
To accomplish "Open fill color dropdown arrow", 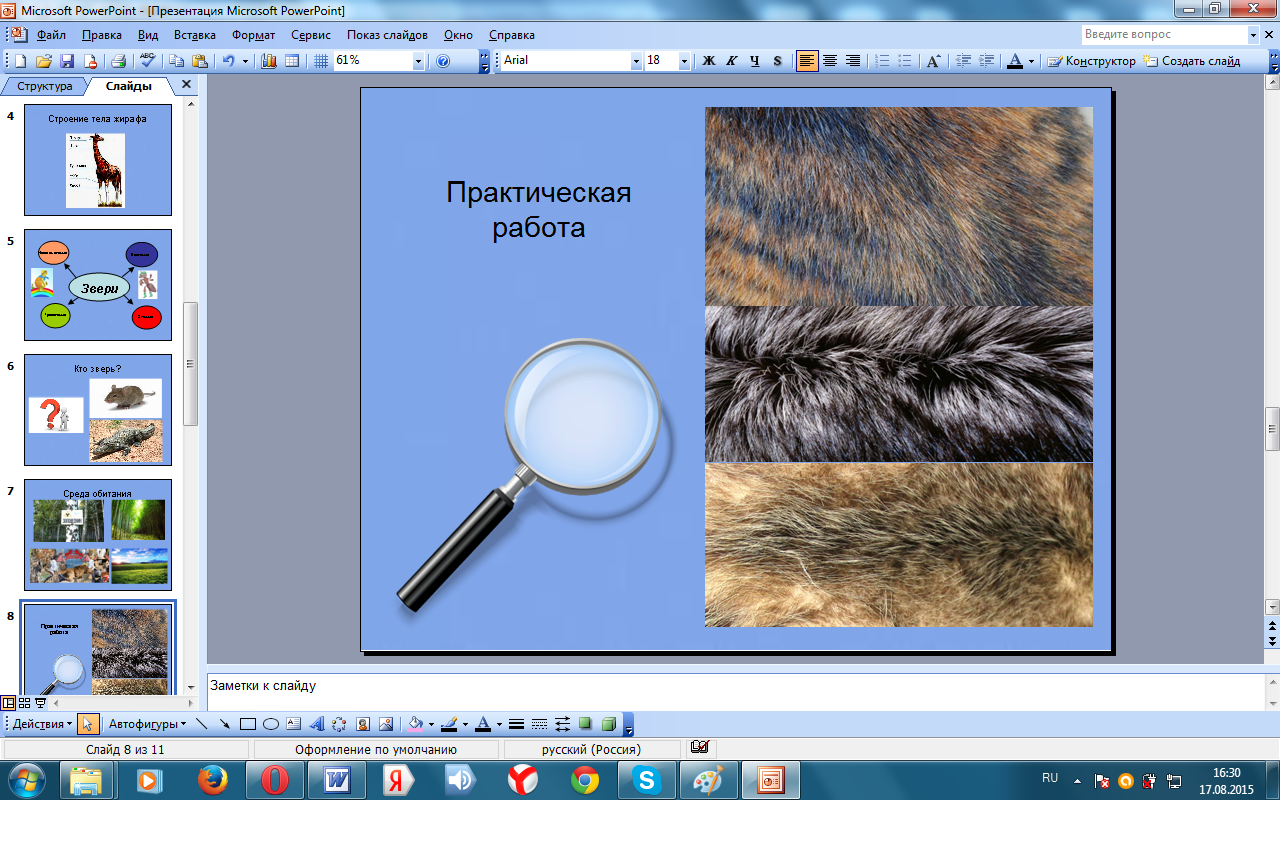I will tap(432, 724).
